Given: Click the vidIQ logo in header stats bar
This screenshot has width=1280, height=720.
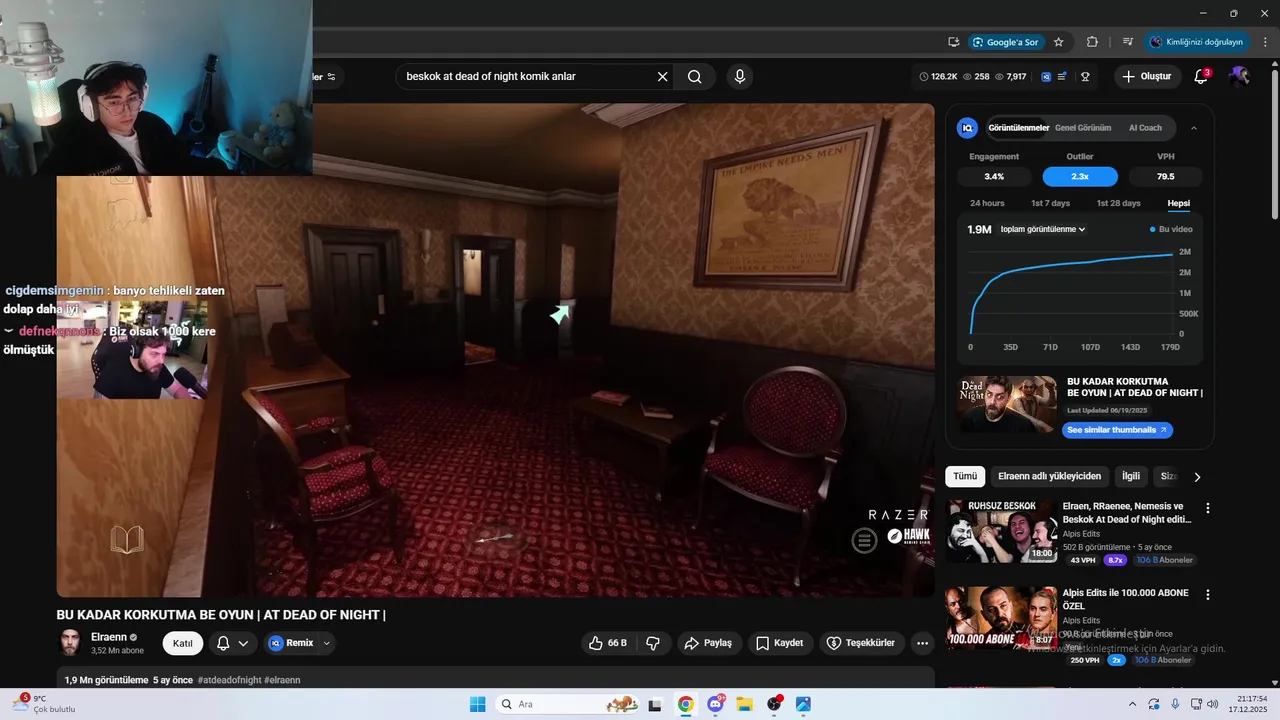Looking at the screenshot, I should [1046, 77].
